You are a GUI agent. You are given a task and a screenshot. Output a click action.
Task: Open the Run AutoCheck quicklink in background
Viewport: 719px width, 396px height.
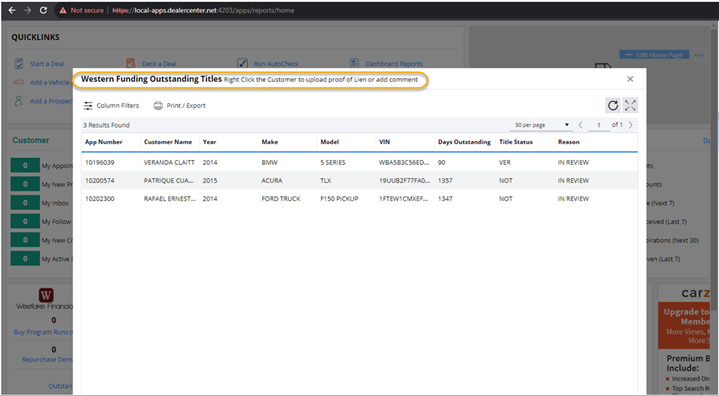[276, 64]
